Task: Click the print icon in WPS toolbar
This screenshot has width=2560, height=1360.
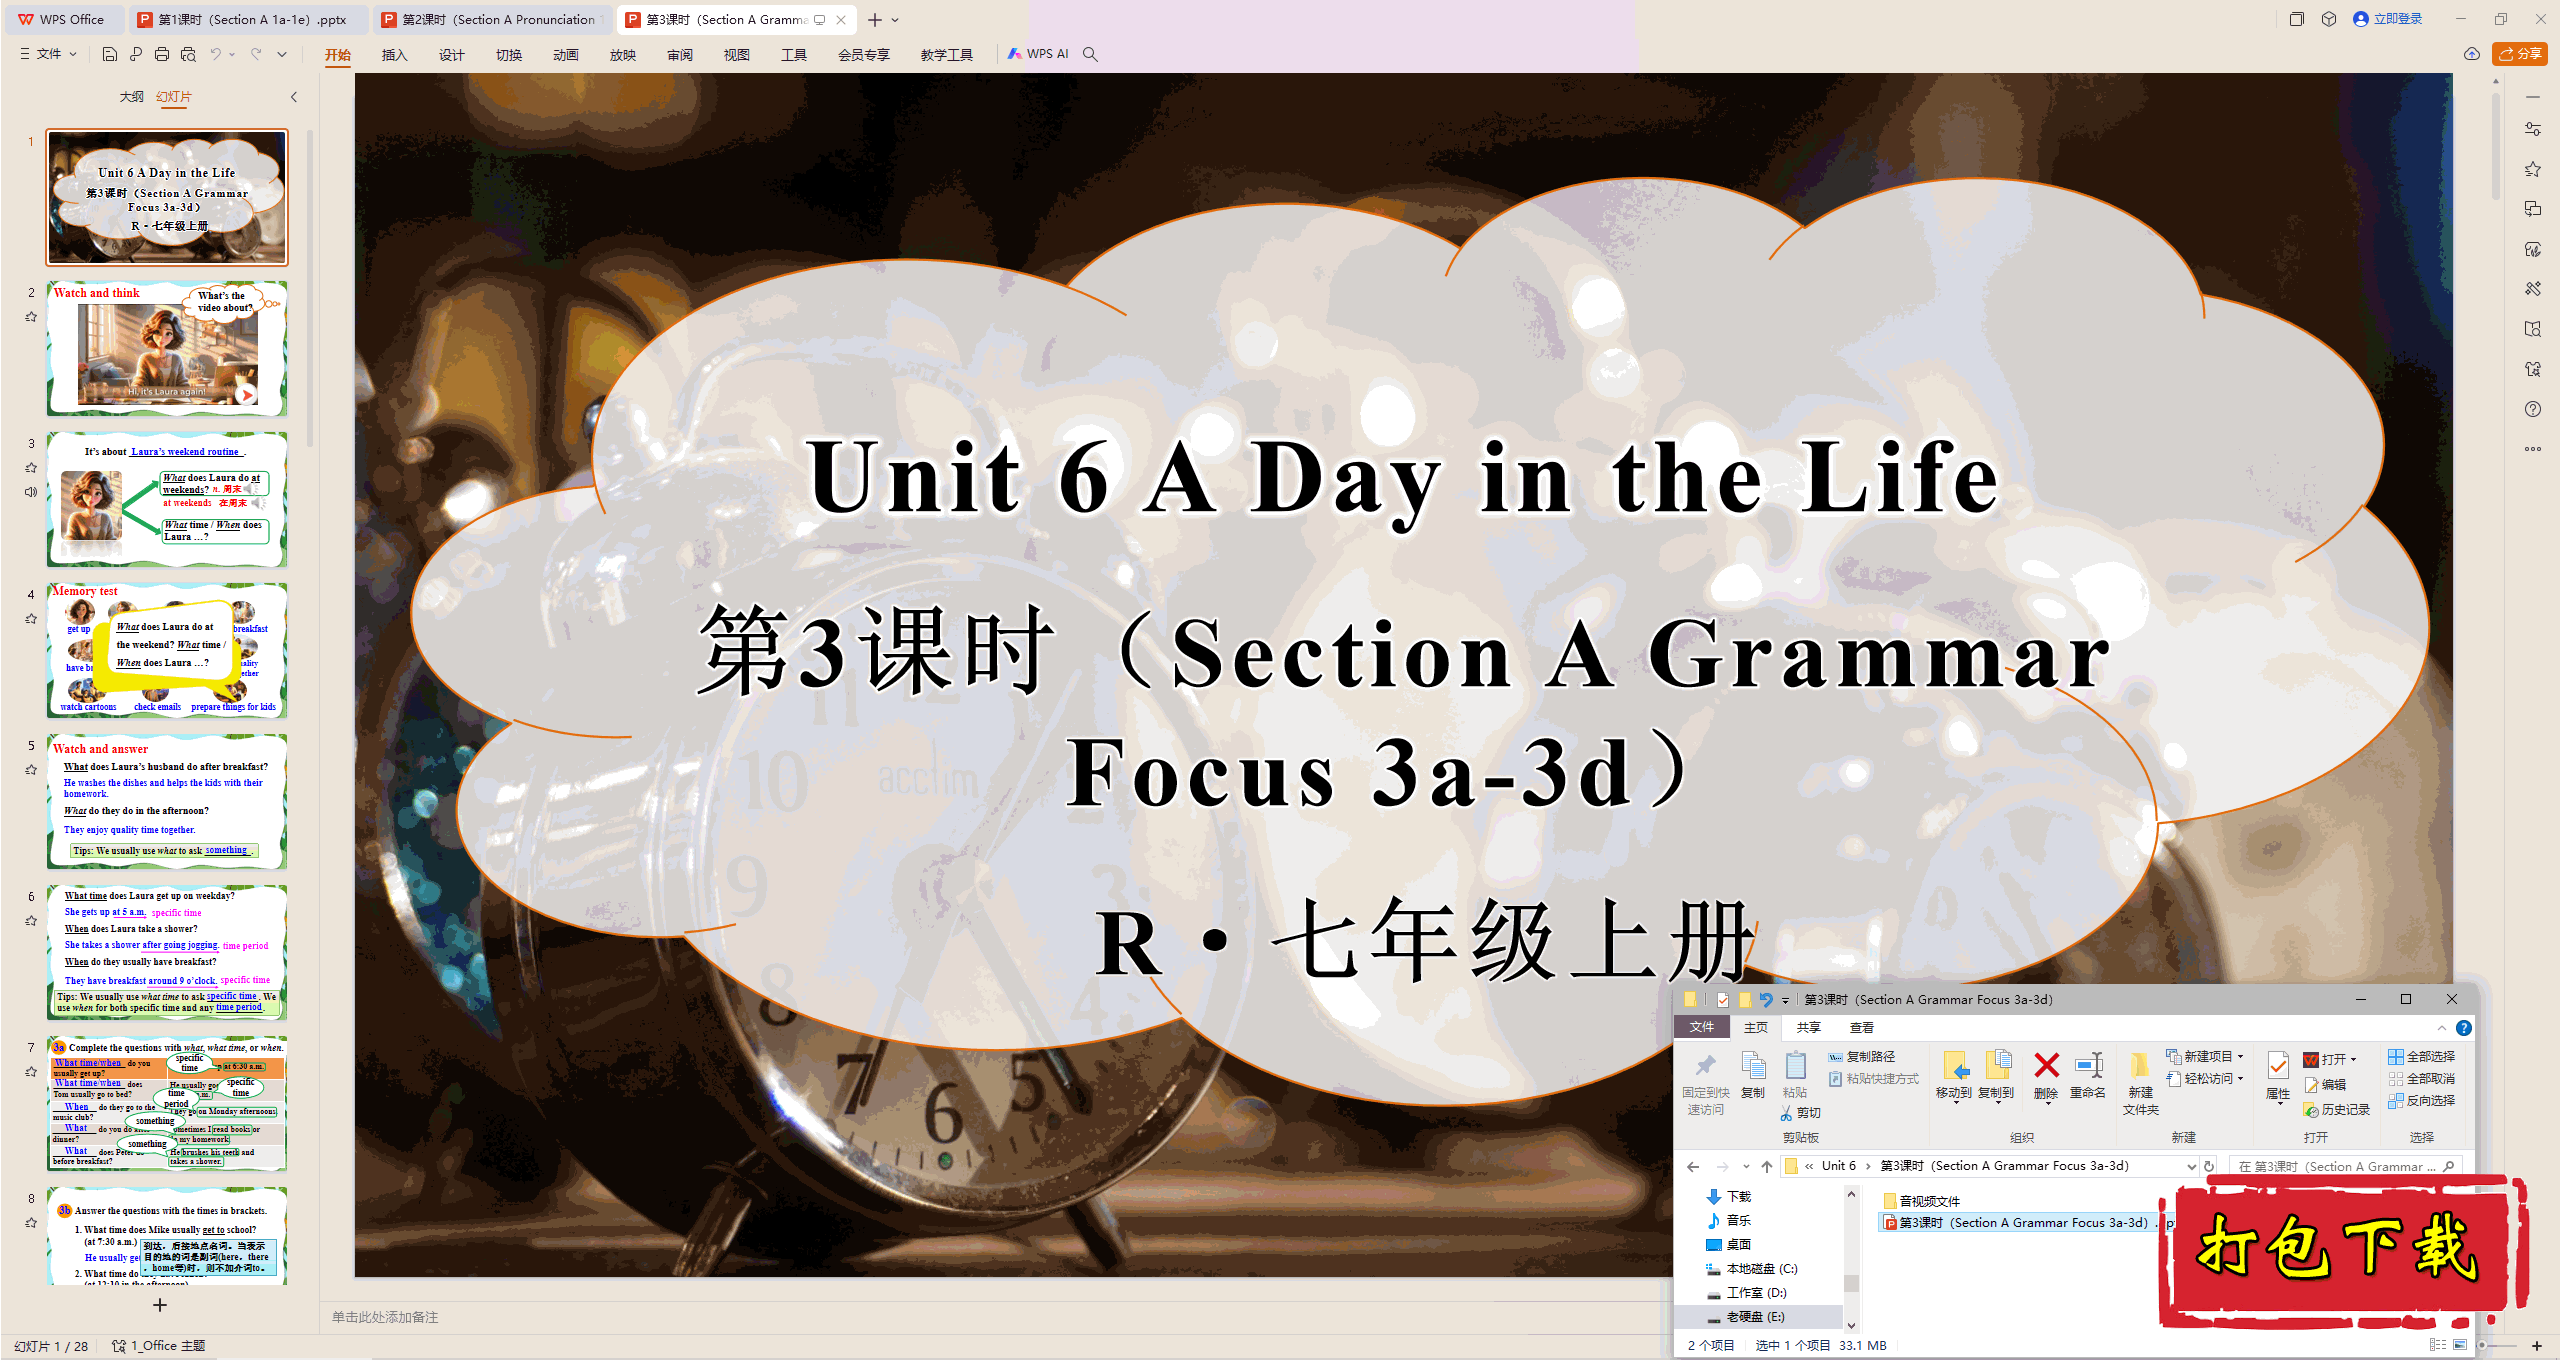Action: point(162,54)
